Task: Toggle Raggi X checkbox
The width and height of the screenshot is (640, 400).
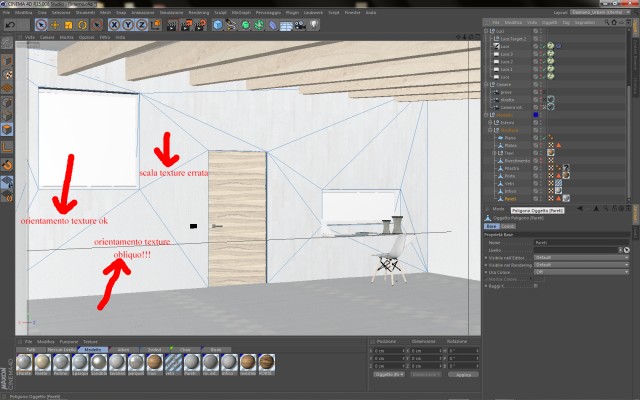Action: [x=536, y=286]
